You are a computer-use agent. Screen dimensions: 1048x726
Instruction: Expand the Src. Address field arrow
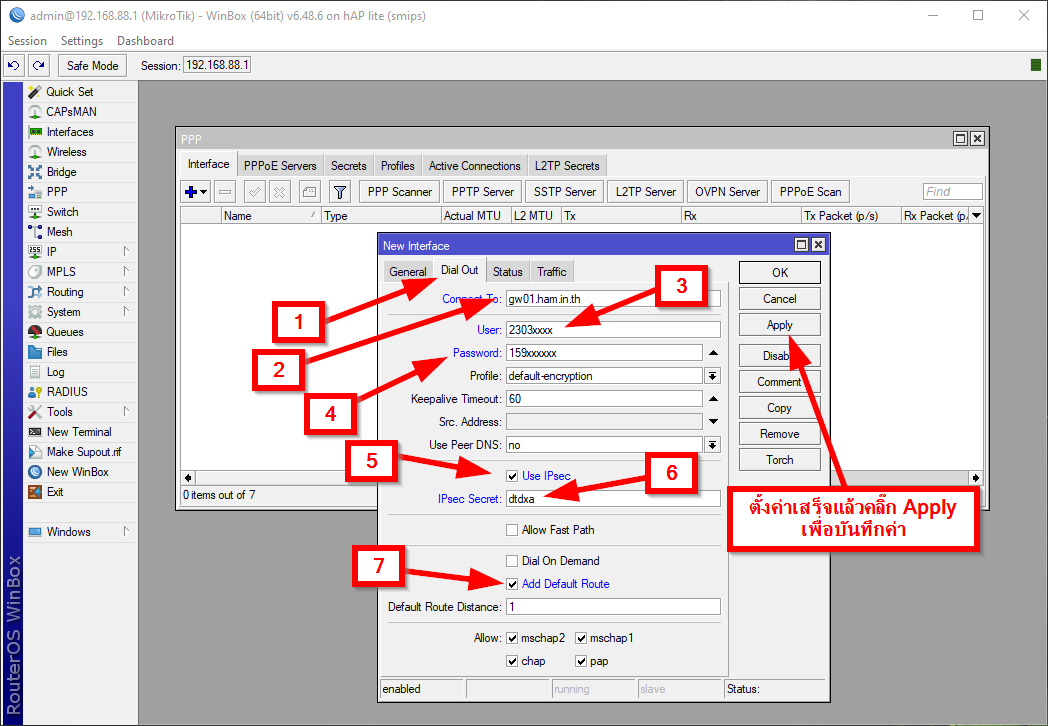[x=713, y=422]
